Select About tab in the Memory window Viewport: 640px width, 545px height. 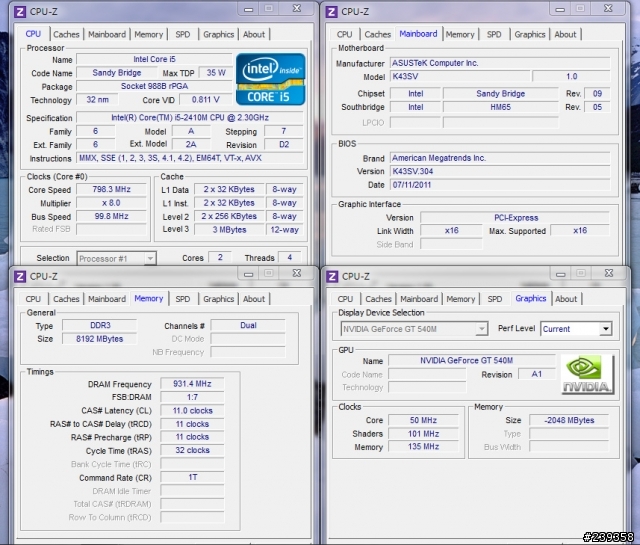click(x=254, y=299)
